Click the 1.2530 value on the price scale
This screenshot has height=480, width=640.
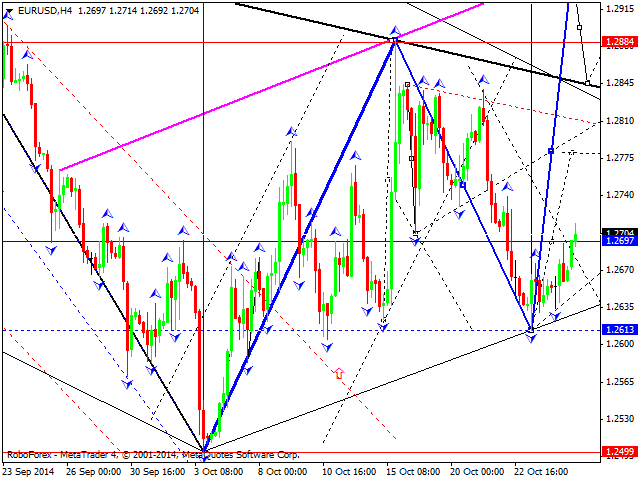click(620, 419)
